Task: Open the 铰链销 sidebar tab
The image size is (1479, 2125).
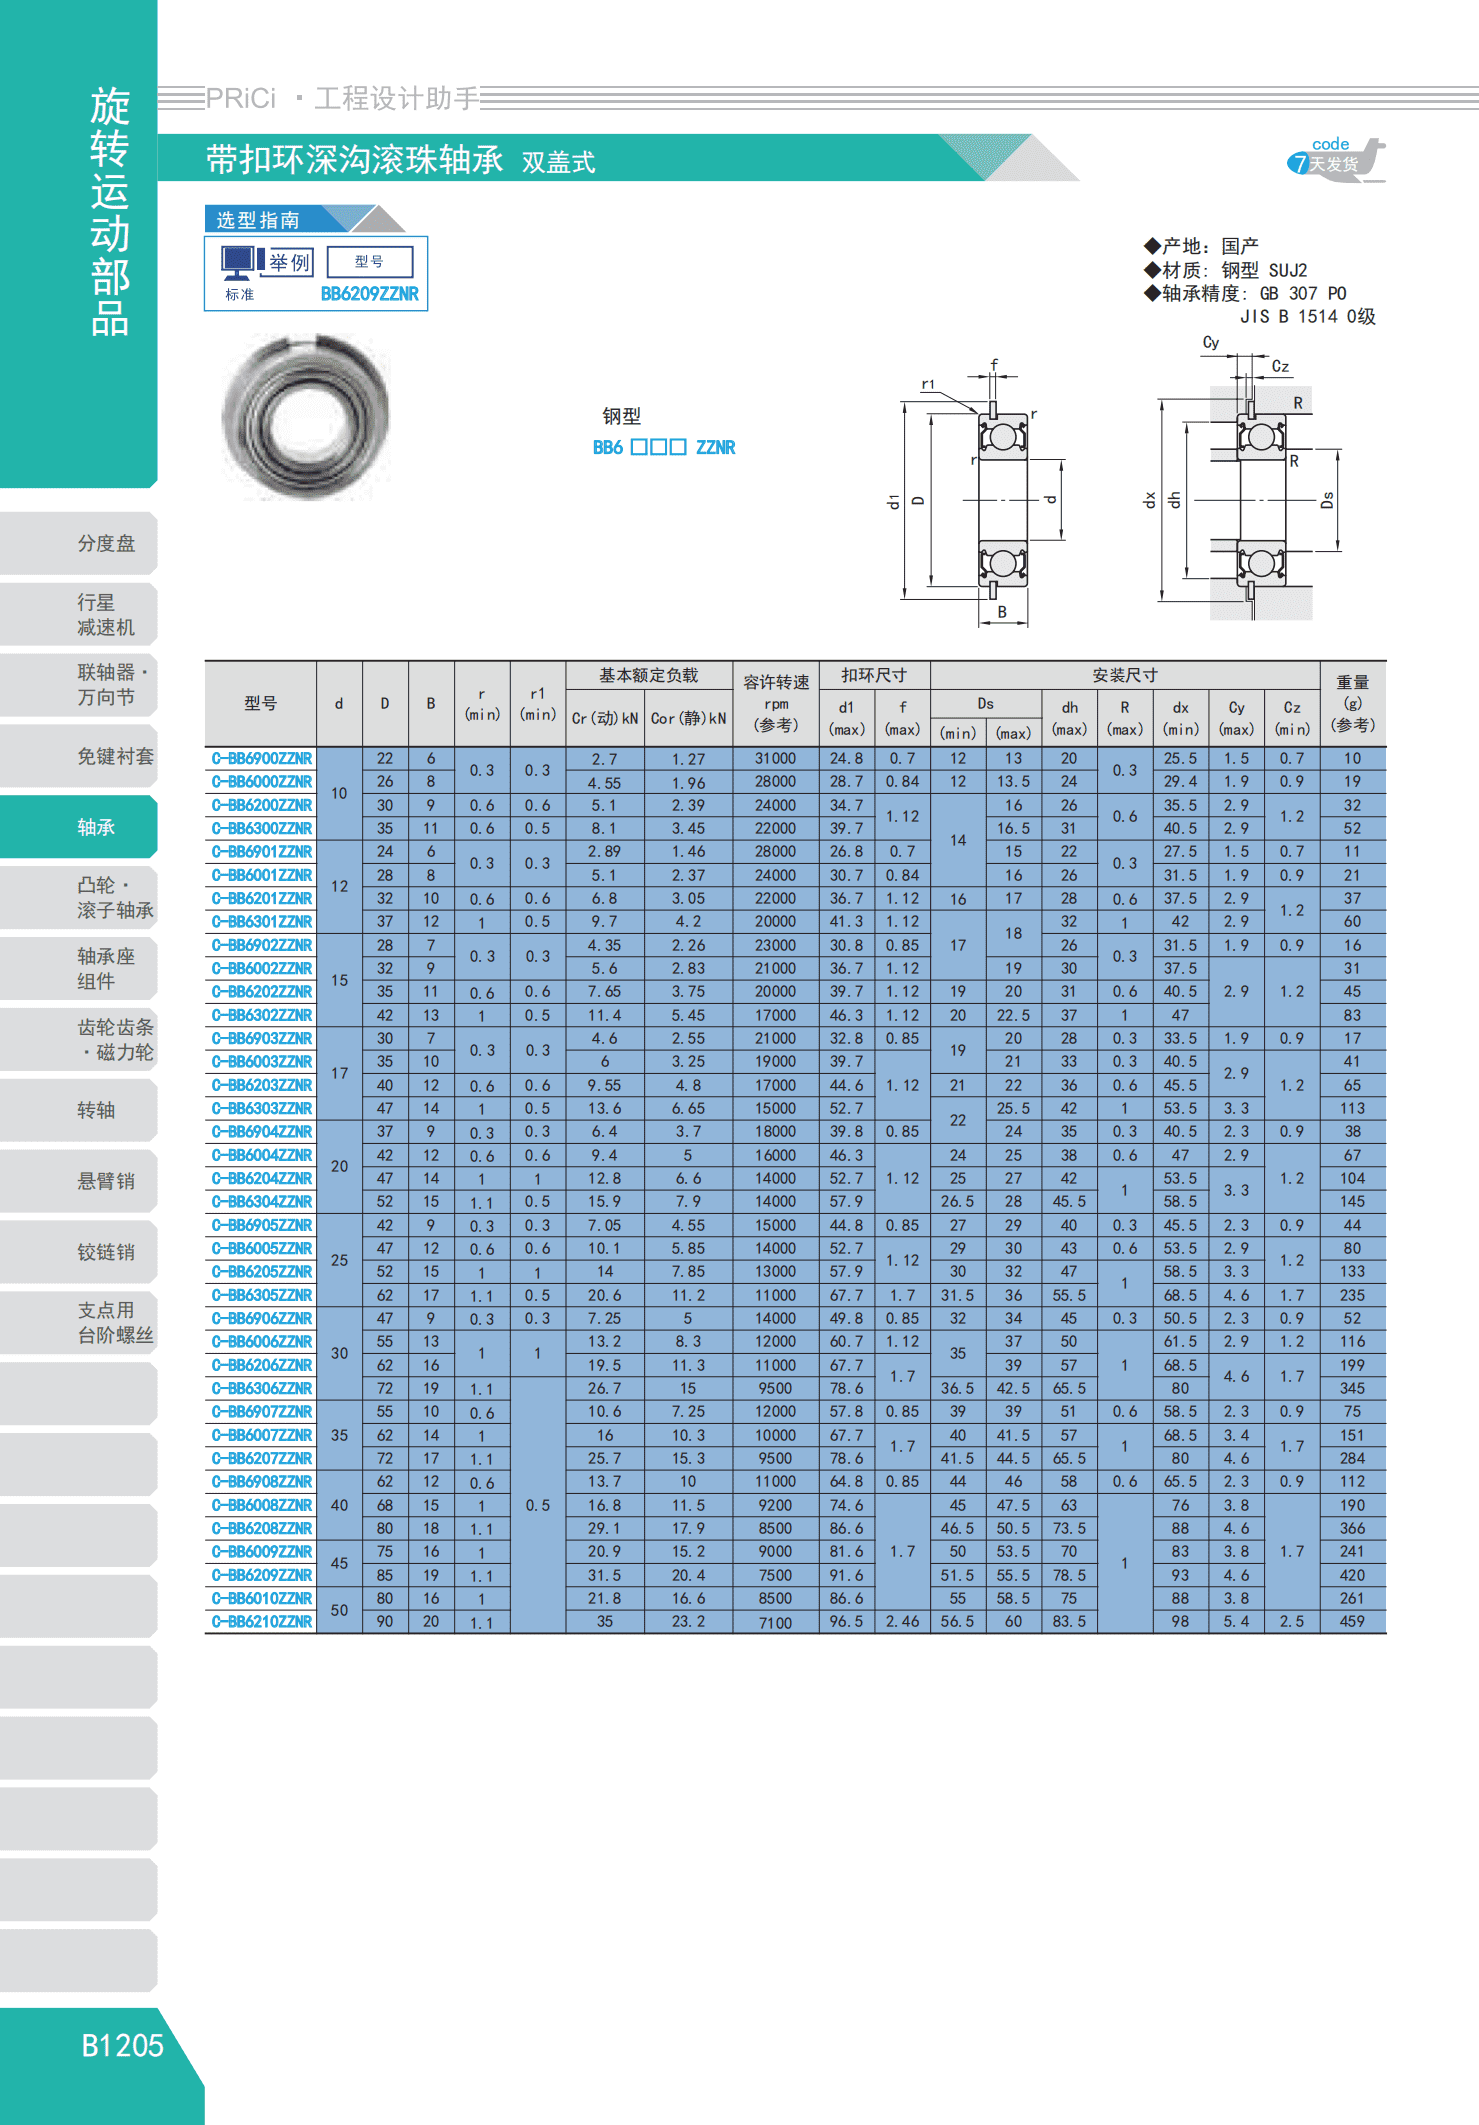Action: coord(79,1252)
